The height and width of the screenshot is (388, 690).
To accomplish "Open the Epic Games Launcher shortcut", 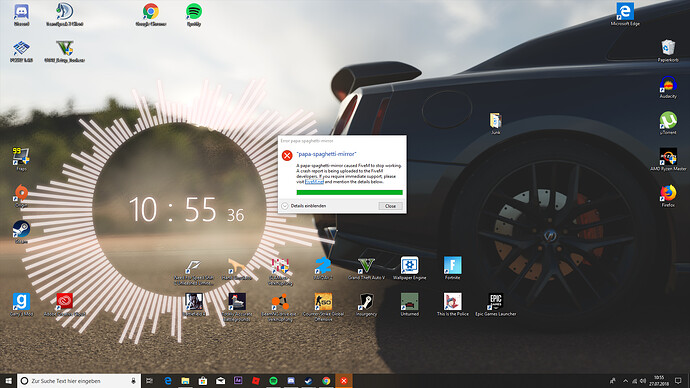I will pyautogui.click(x=495, y=304).
